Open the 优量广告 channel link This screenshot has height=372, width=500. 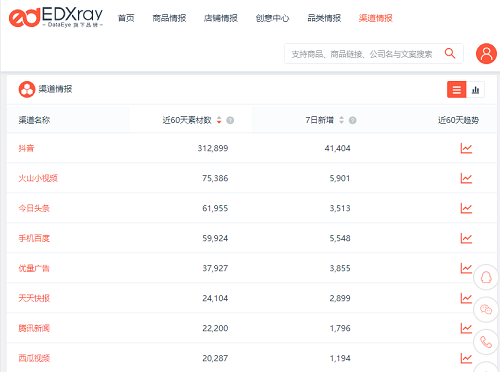34,268
